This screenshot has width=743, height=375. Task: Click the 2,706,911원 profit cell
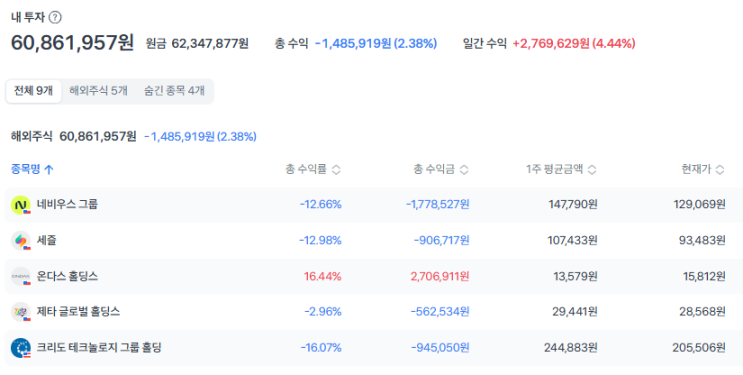pos(440,276)
